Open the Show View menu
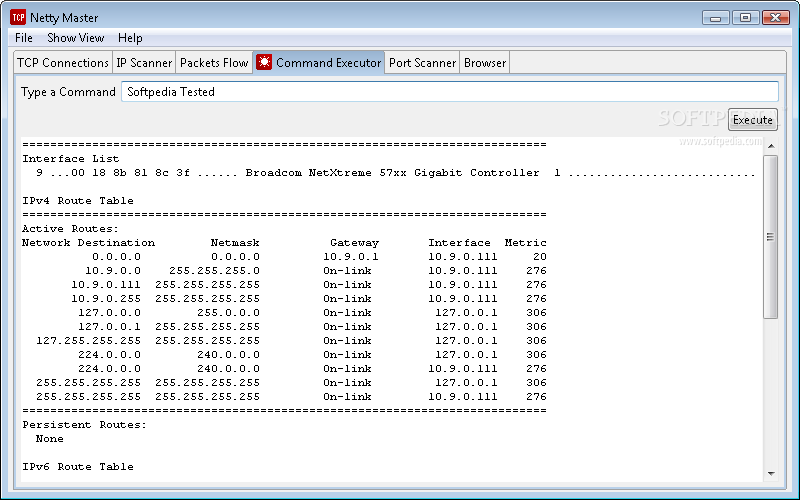 point(76,38)
